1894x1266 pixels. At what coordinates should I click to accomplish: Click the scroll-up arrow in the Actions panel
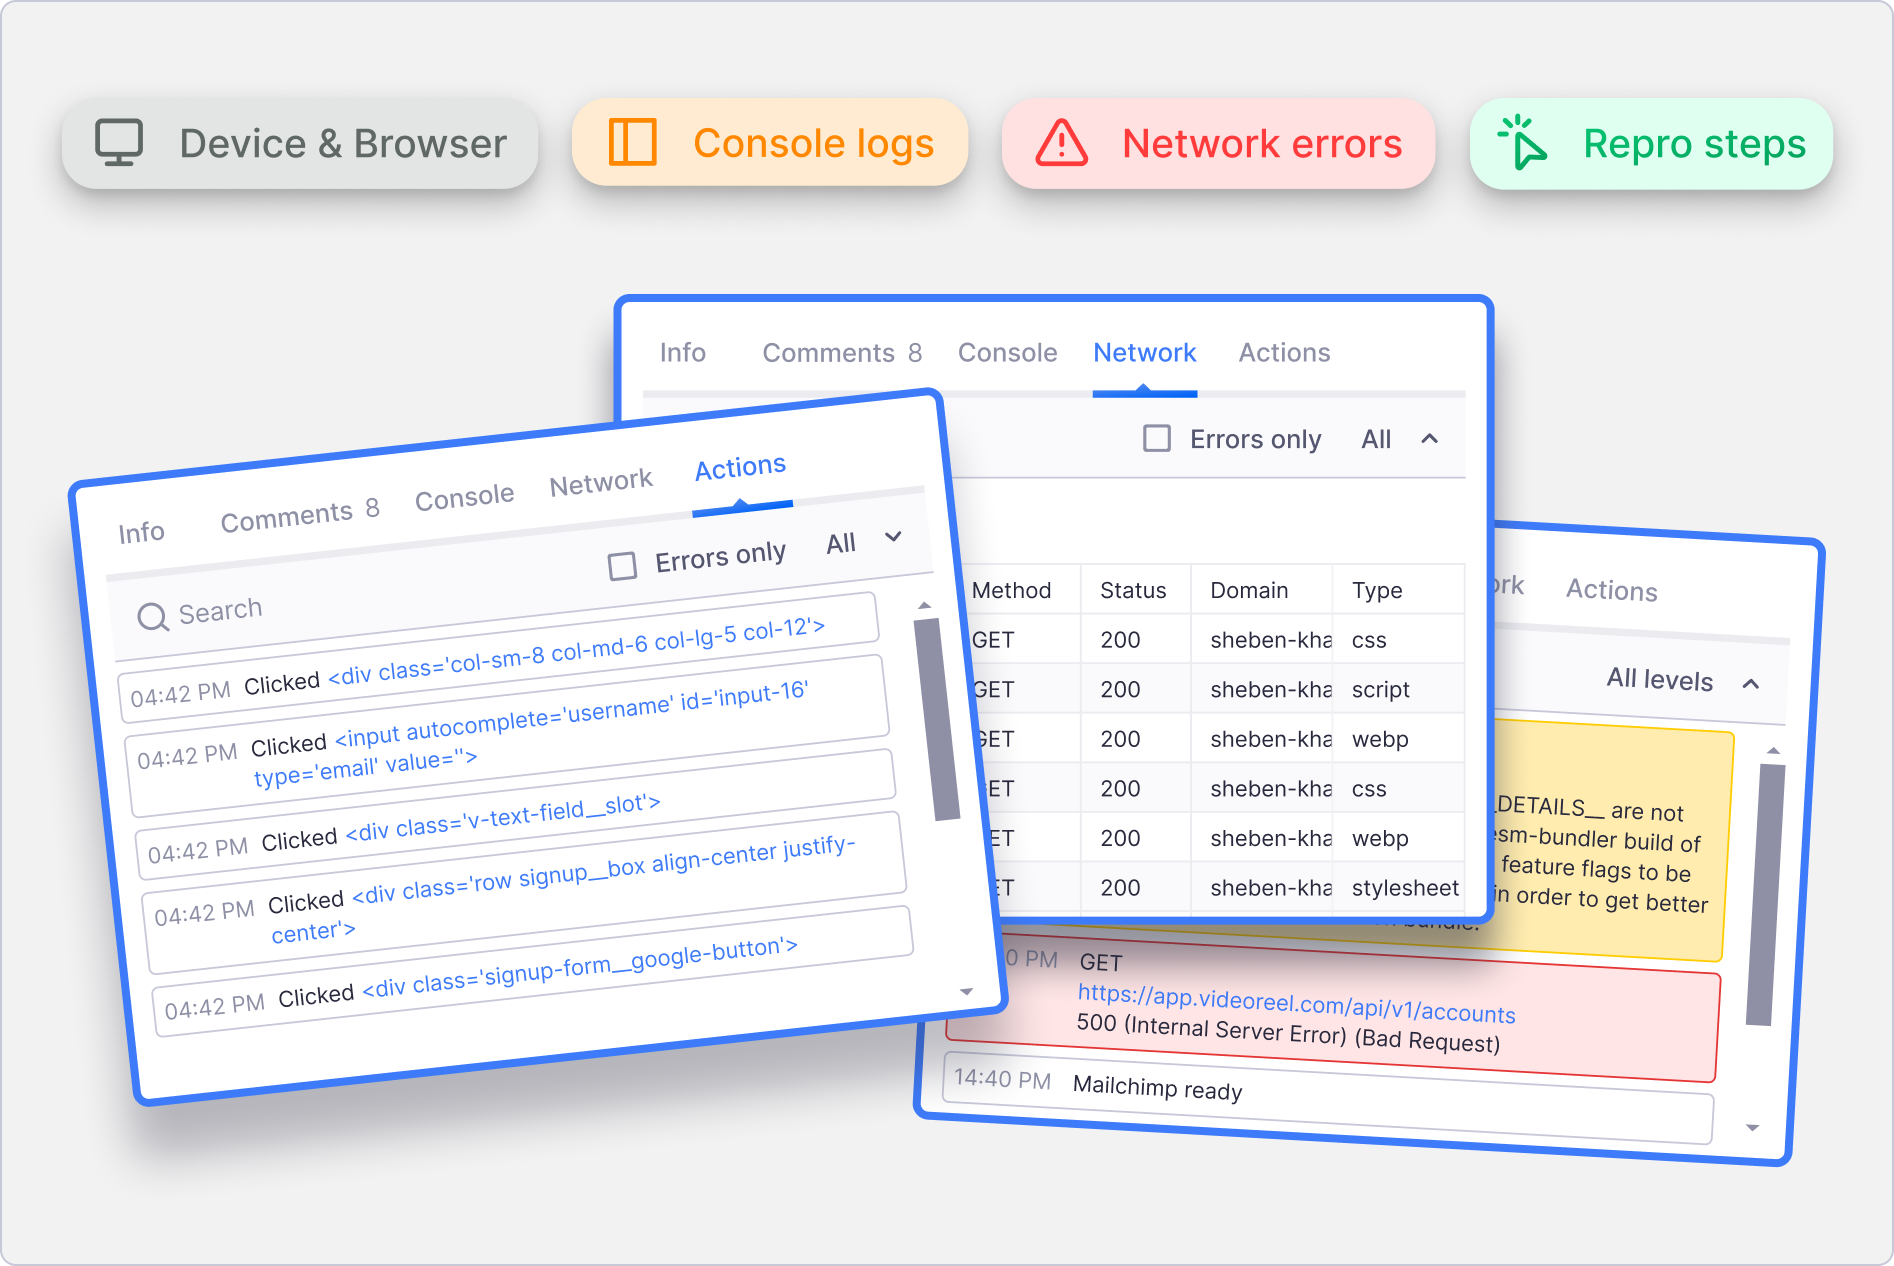[x=924, y=605]
